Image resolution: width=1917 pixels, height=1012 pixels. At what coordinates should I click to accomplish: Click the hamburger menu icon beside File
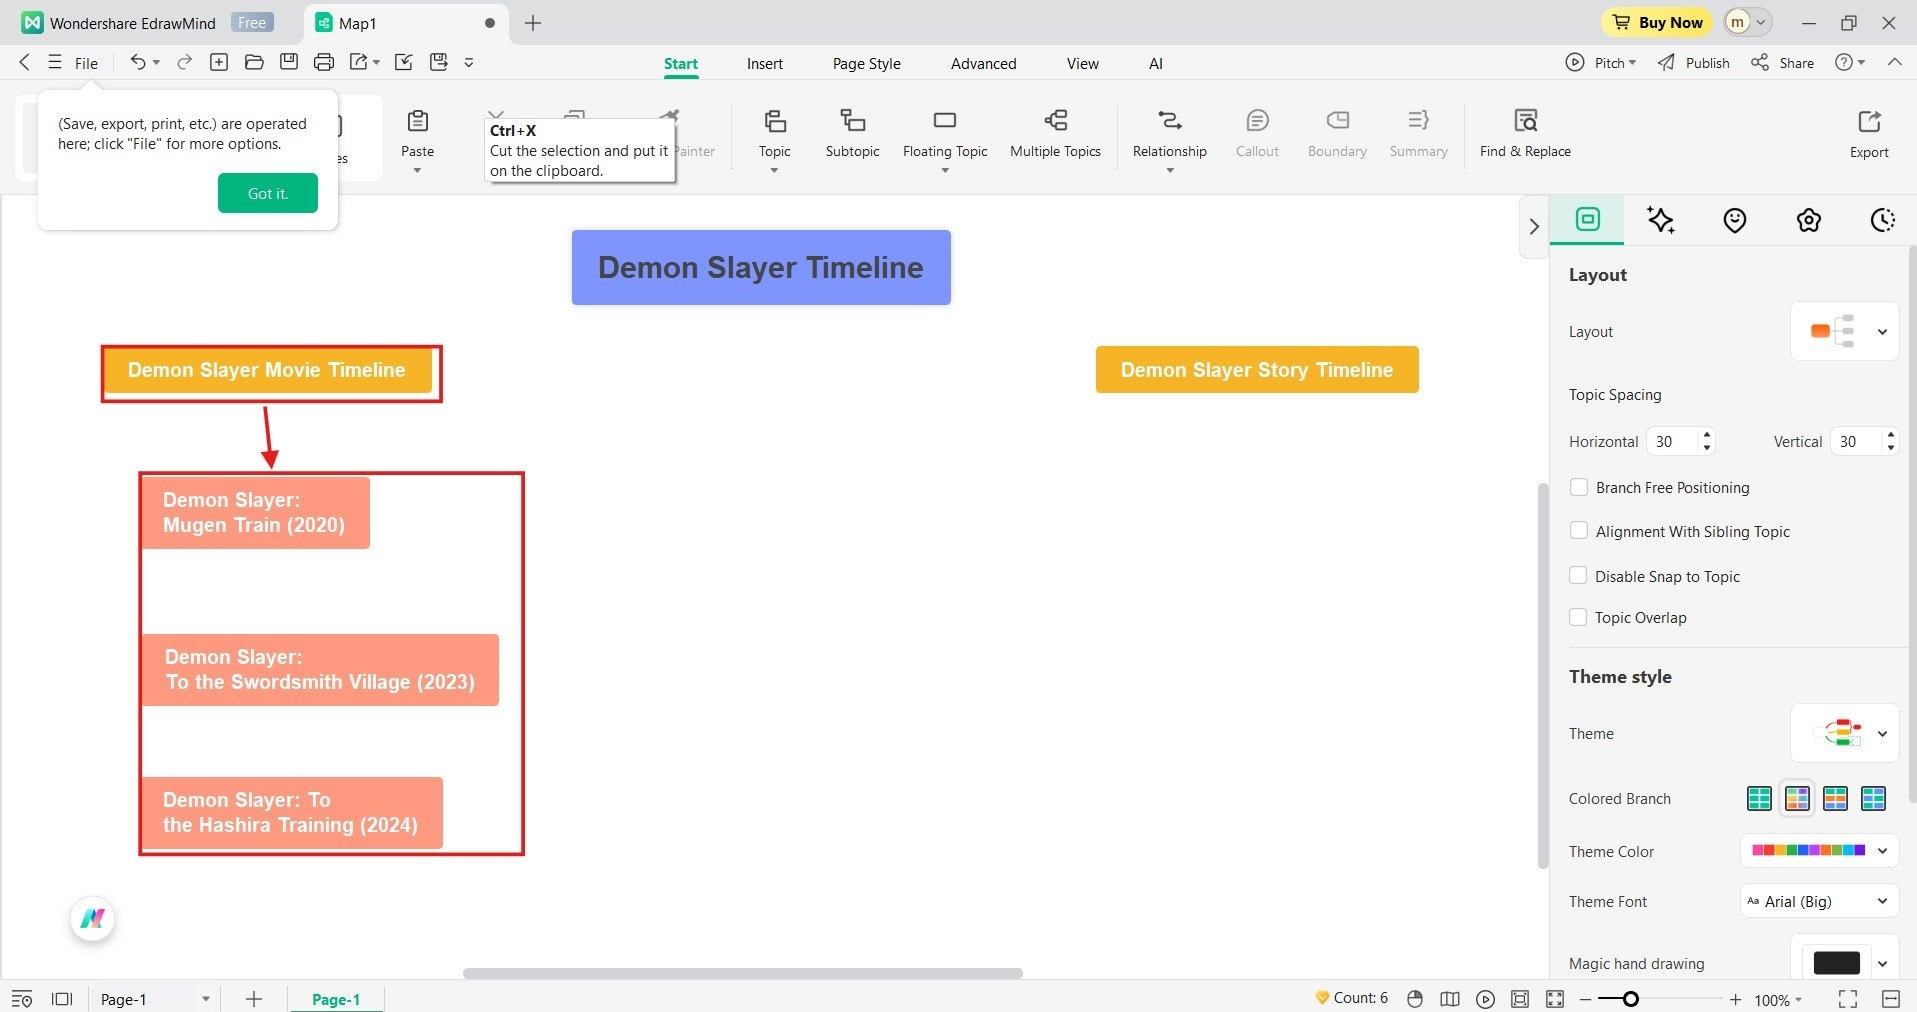click(55, 62)
